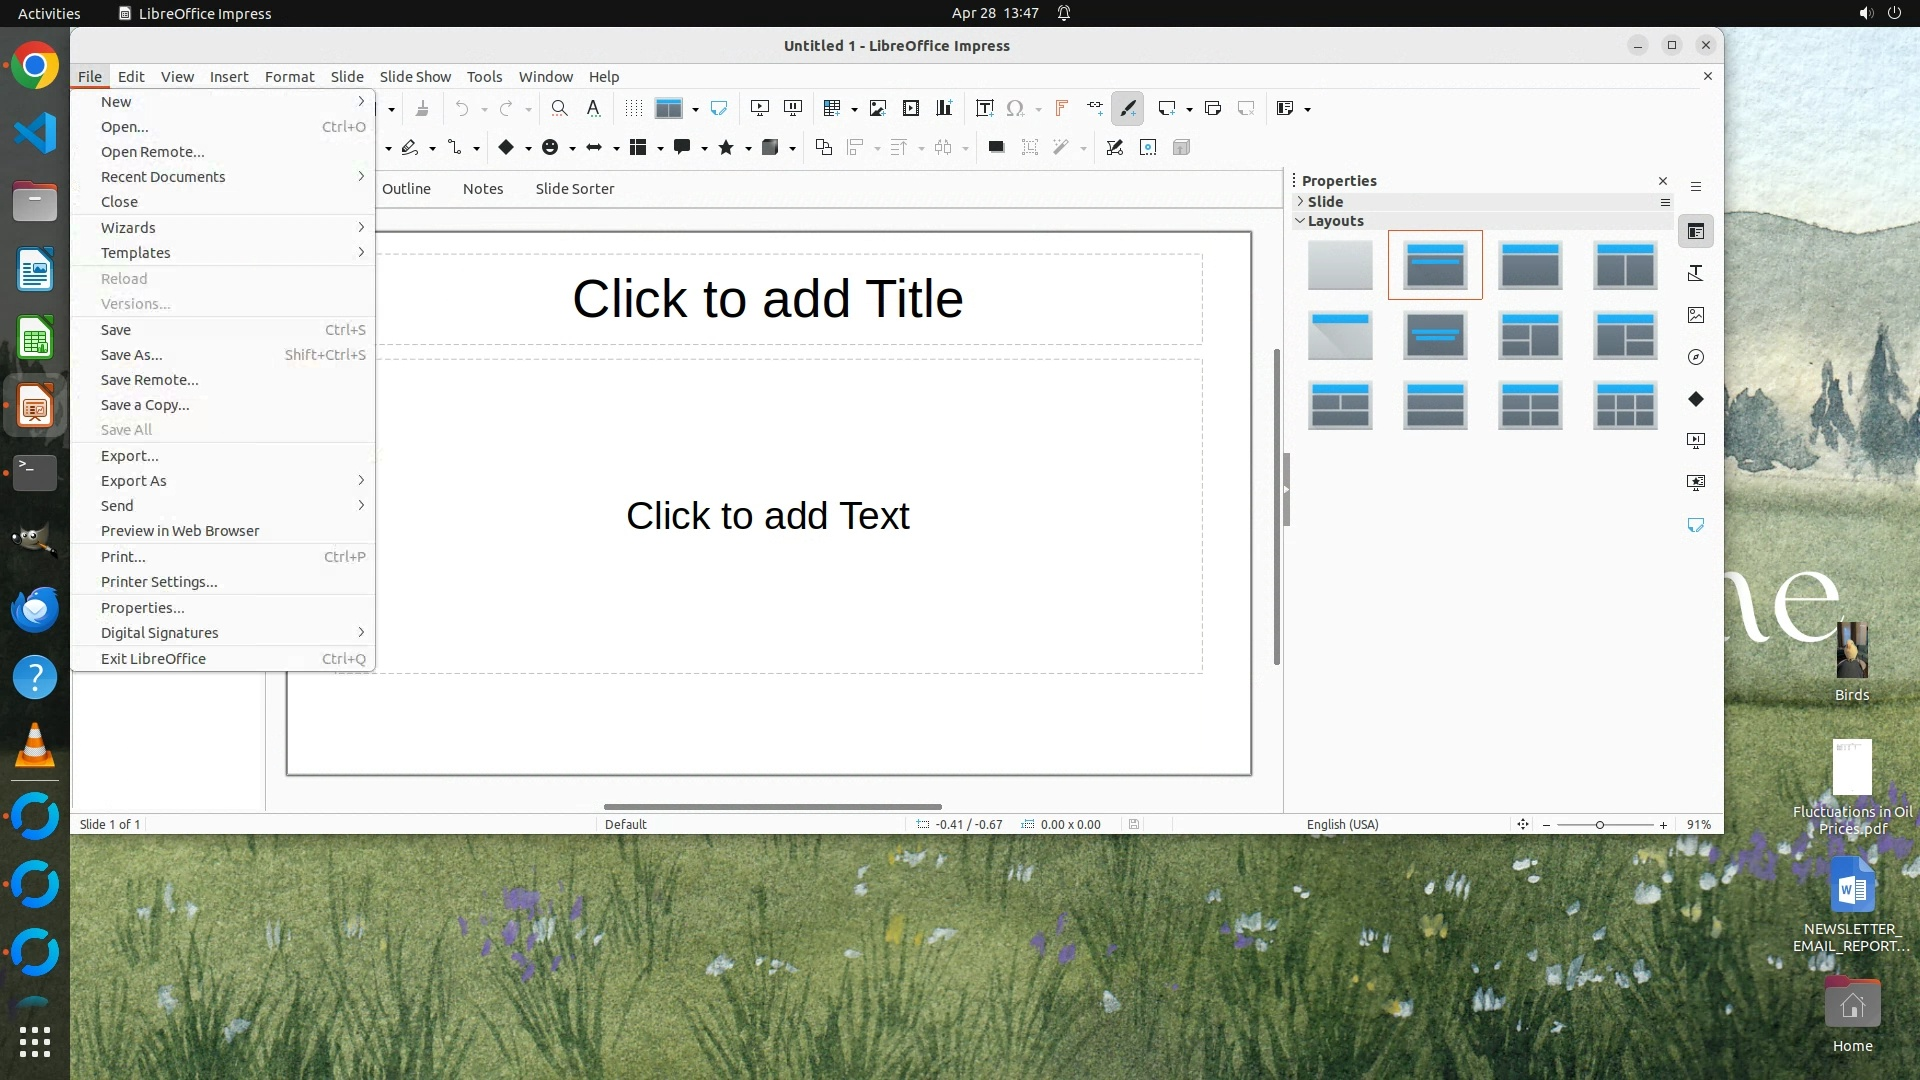Expand the Slide section in Properties
This screenshot has width=1920, height=1080.
(1325, 201)
